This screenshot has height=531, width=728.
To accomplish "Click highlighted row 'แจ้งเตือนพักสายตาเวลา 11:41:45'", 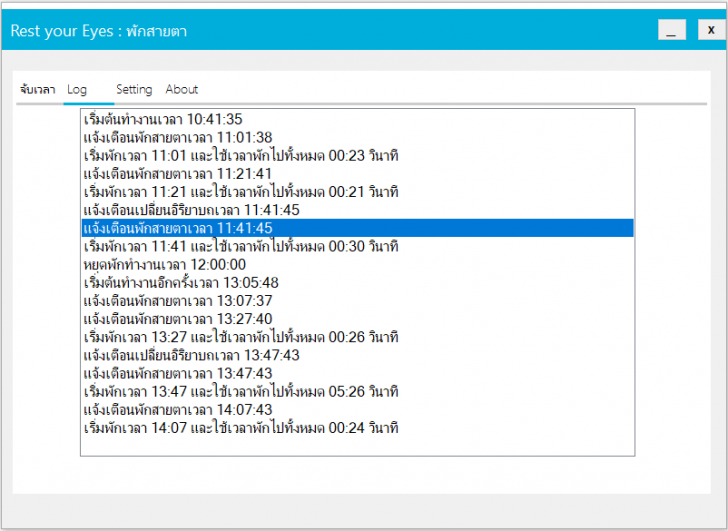I will pyautogui.click(x=358, y=228).
